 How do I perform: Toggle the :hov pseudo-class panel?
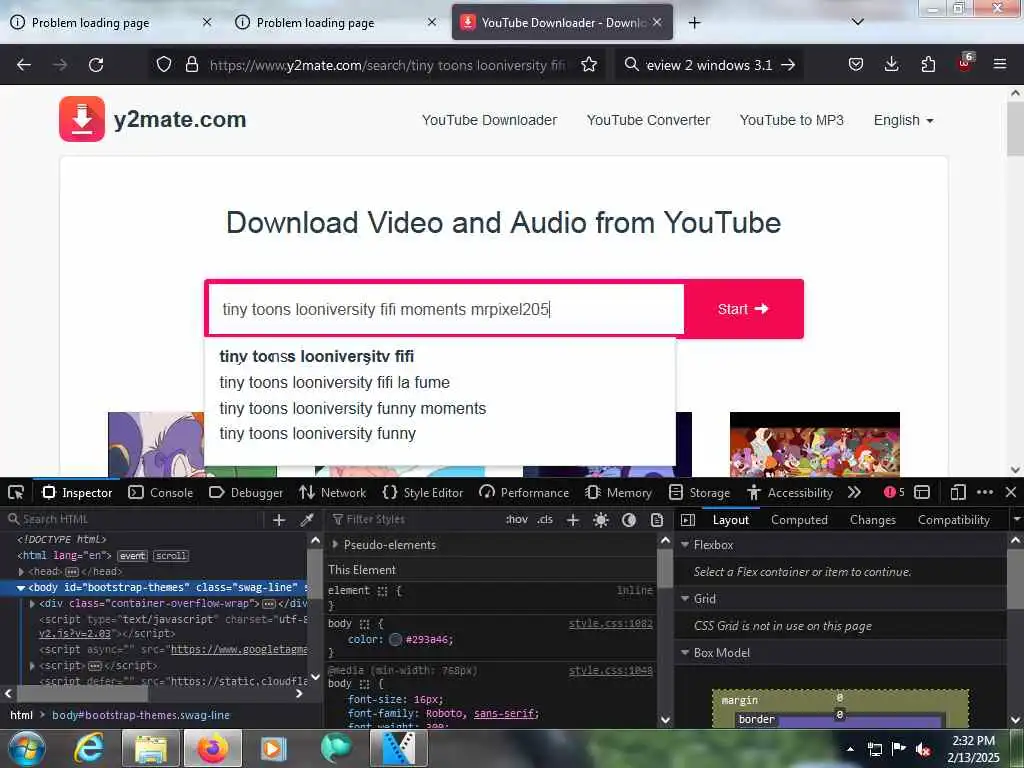(x=517, y=520)
